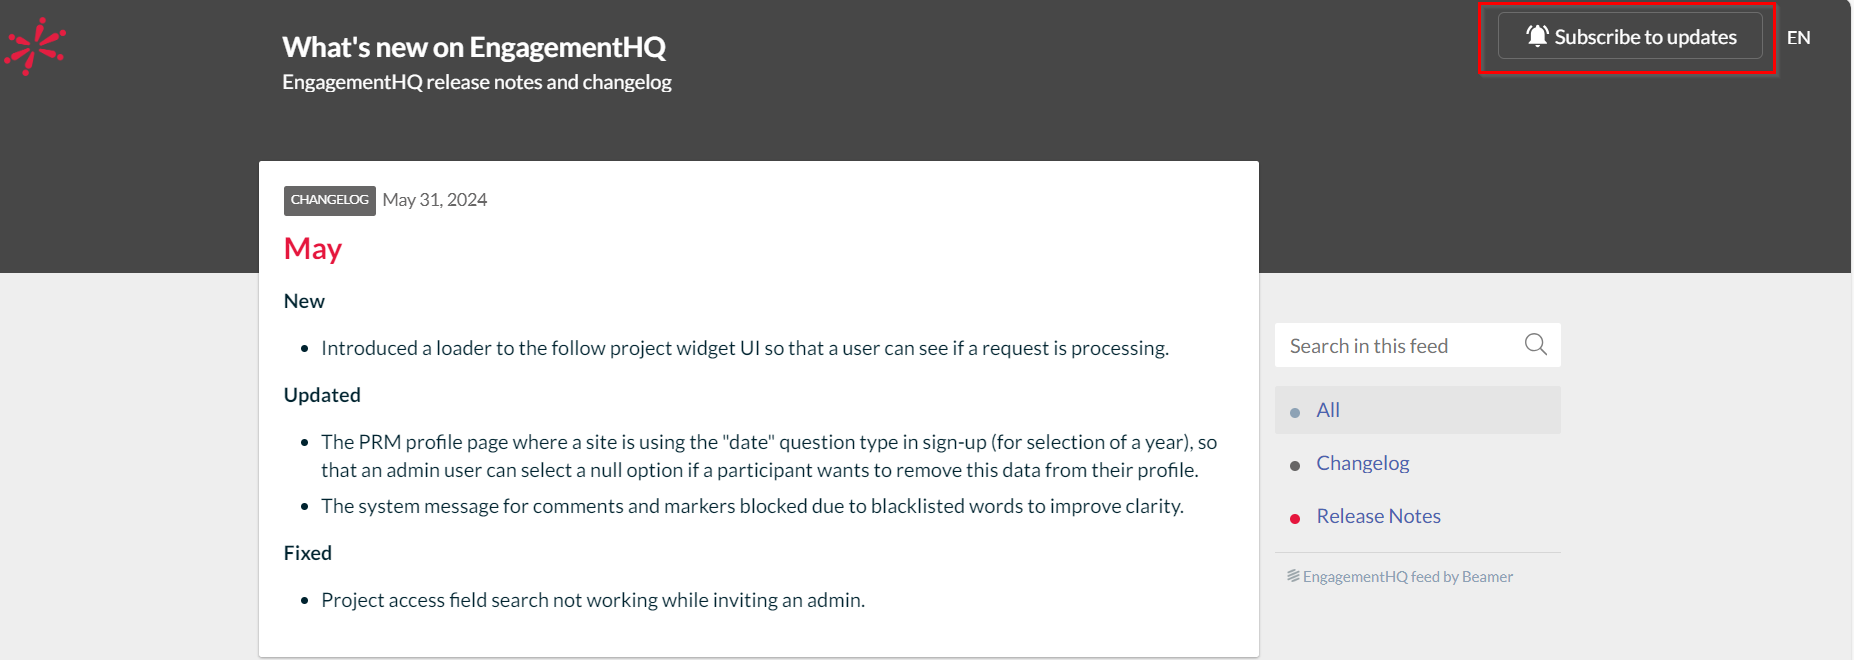1854x660 pixels.
Task: Click the dark dot beside Changelog filter
Action: (1295, 465)
